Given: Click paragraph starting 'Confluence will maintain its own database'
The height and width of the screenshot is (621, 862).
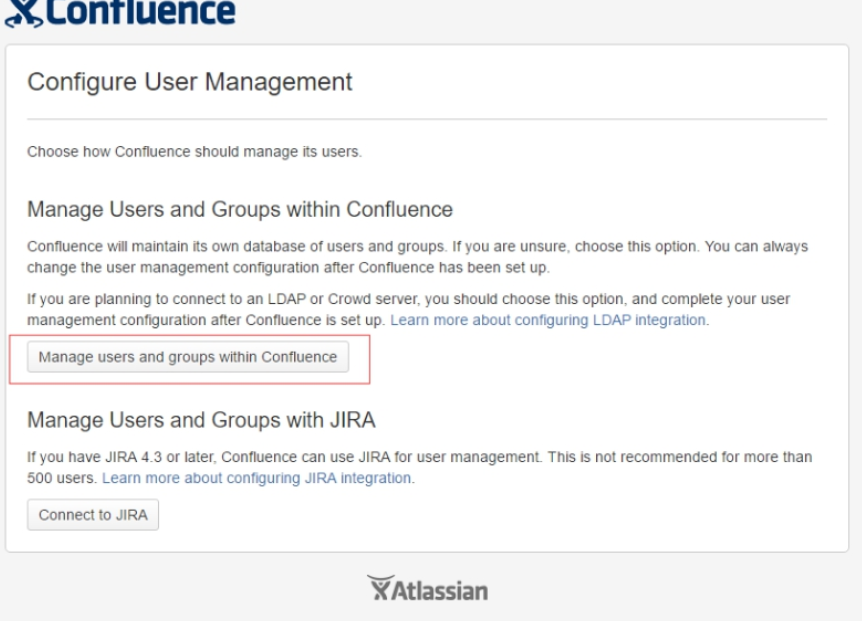Looking at the screenshot, I should point(418,257).
